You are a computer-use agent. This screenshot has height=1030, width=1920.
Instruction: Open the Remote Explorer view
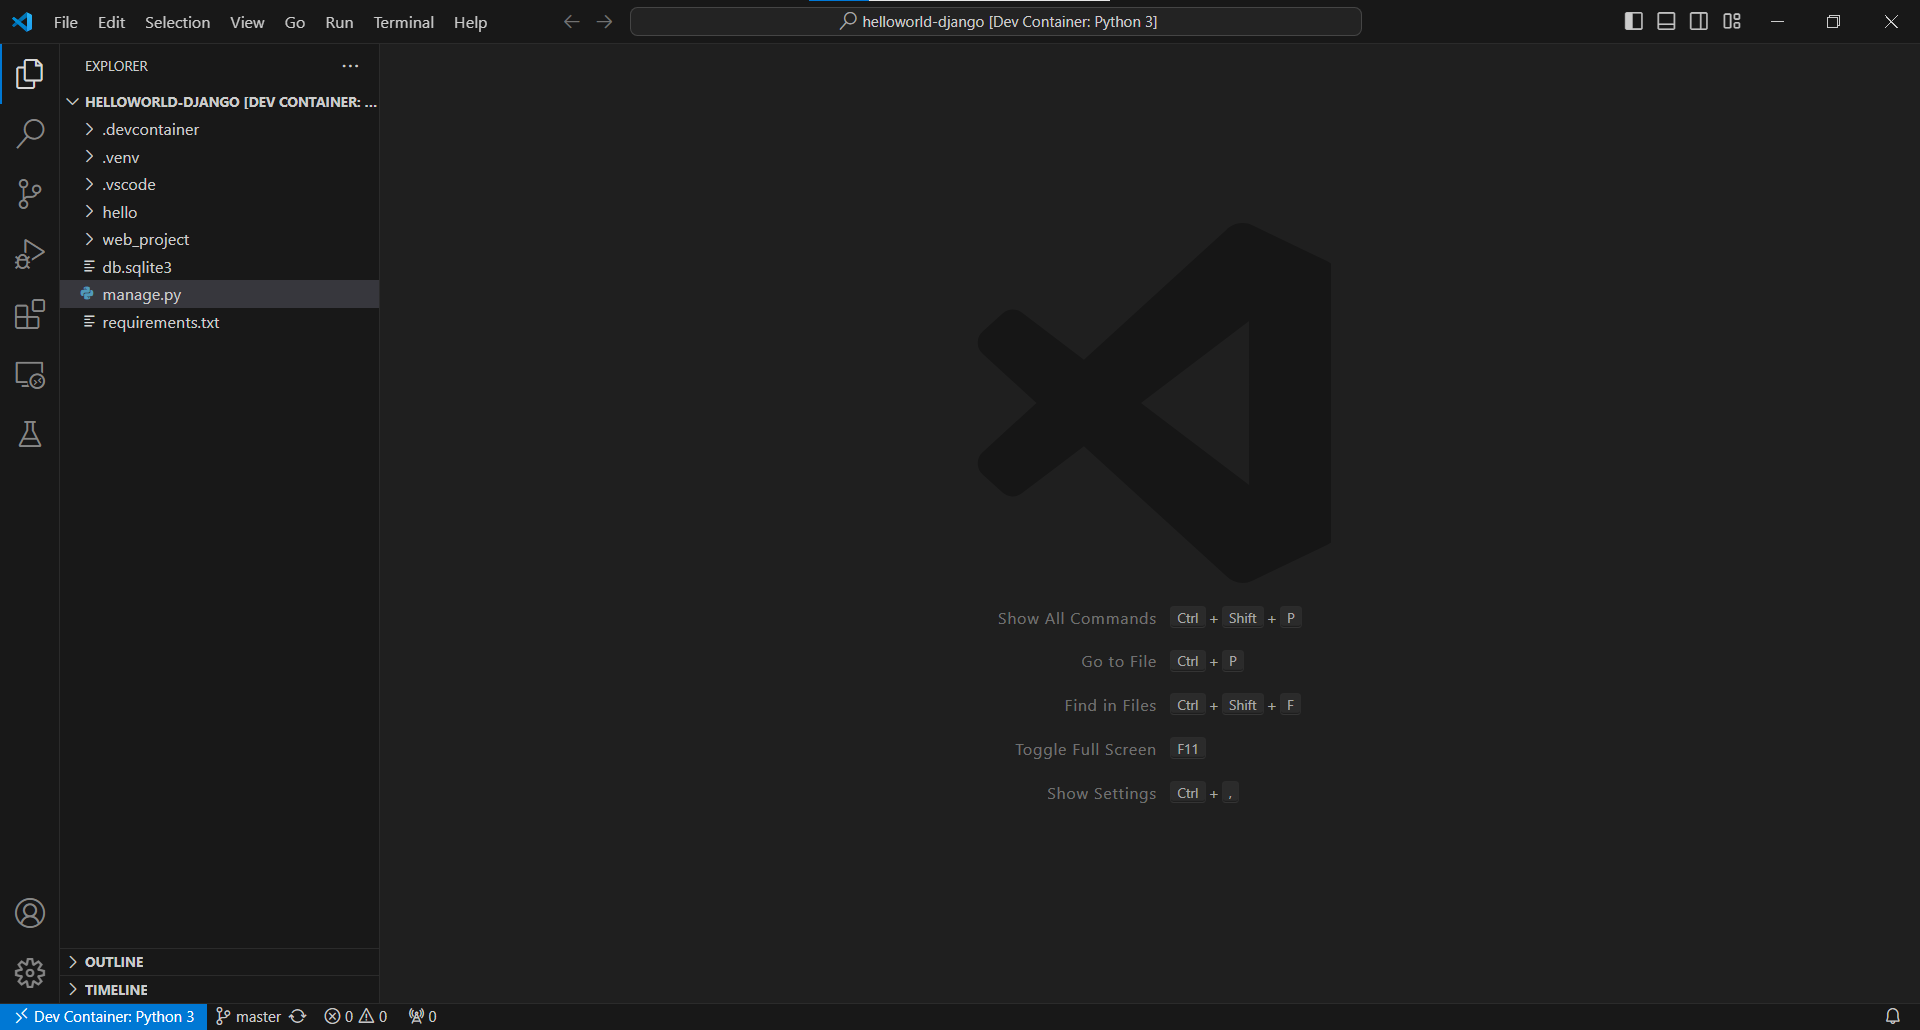30,375
